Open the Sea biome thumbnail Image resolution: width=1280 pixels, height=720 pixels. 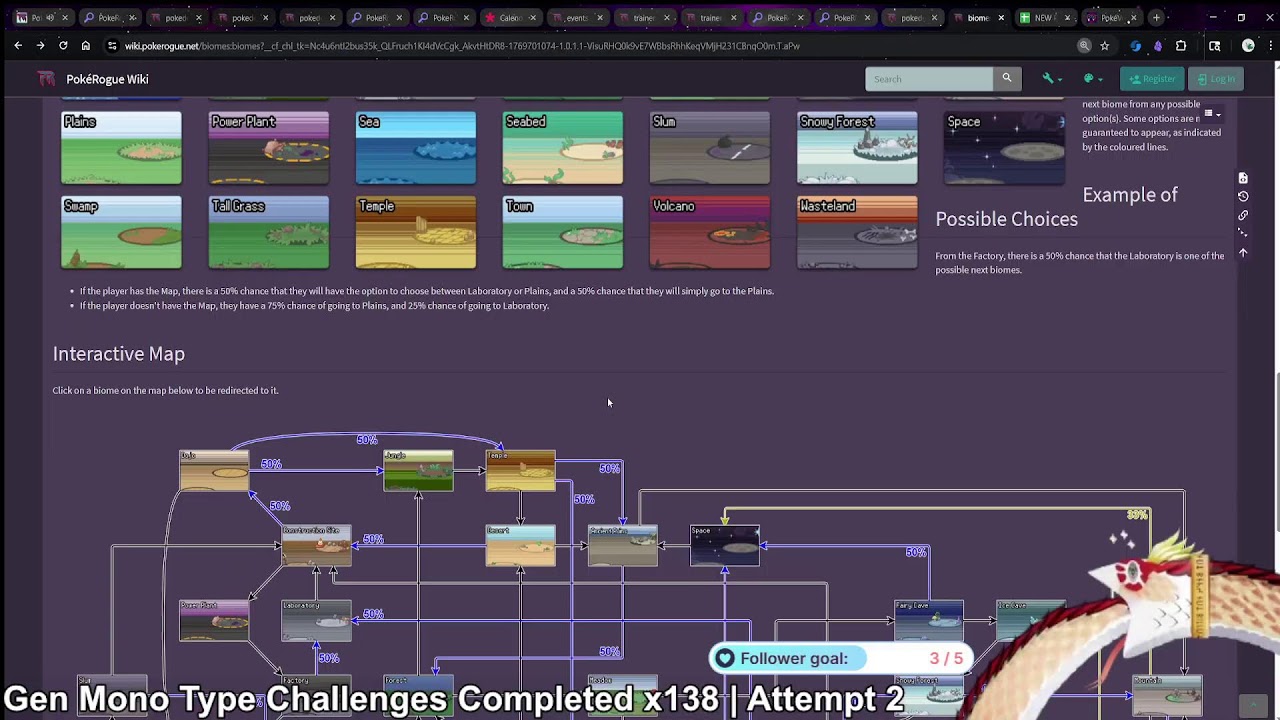pos(415,148)
